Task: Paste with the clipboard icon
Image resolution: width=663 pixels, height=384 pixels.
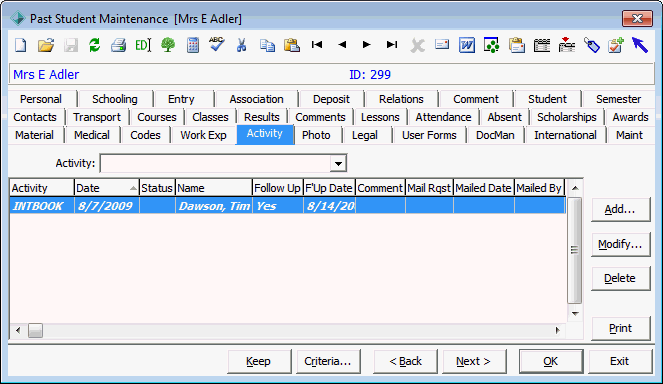Action: click(292, 45)
